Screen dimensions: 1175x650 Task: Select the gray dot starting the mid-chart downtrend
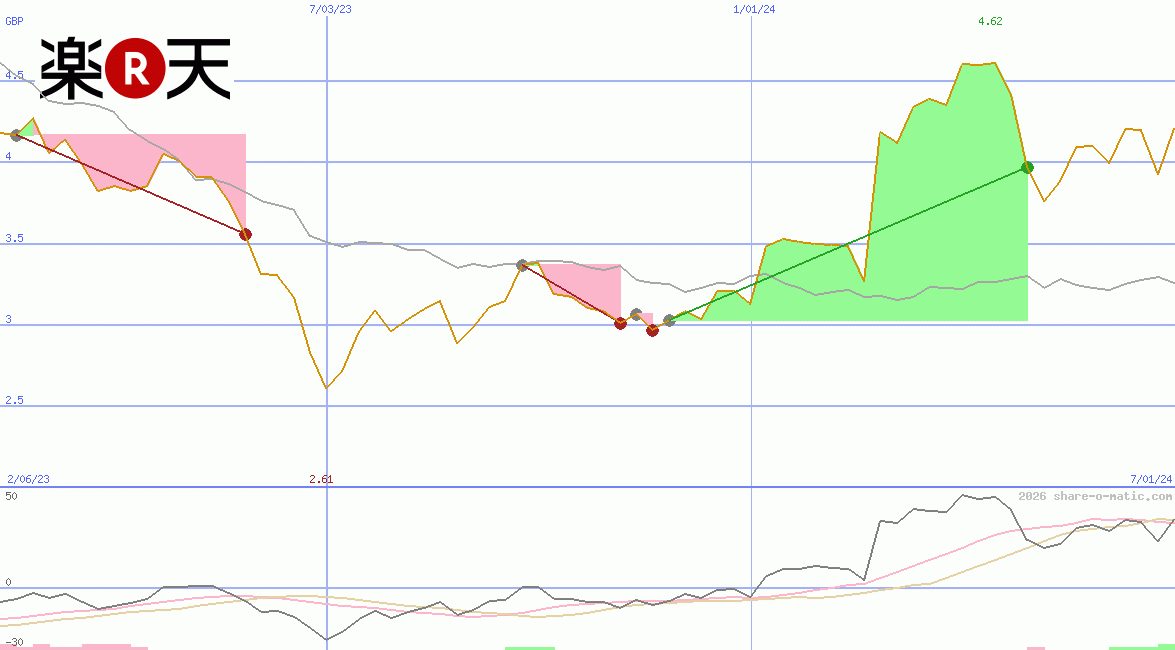tap(521, 265)
